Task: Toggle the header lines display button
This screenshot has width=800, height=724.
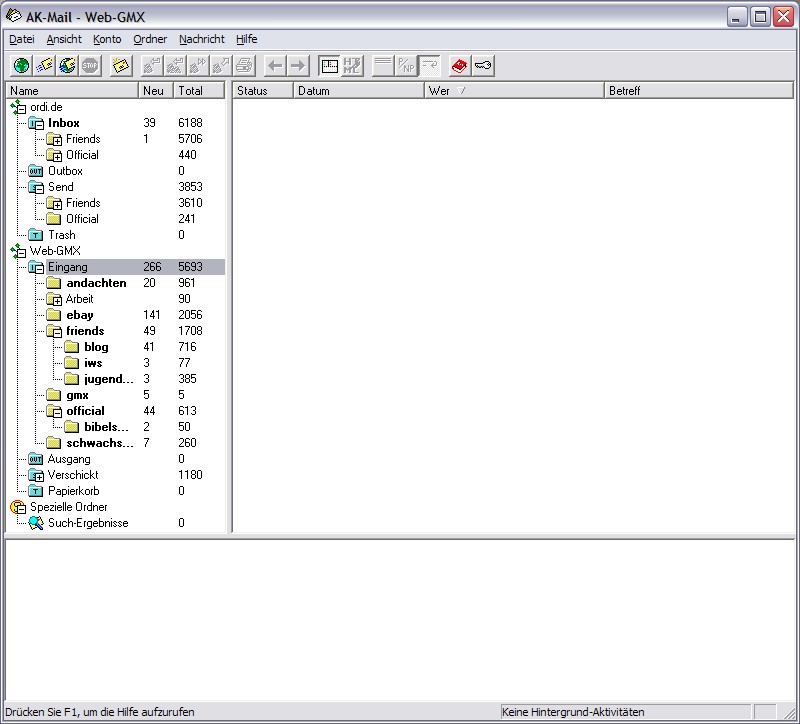Action: coord(383,66)
